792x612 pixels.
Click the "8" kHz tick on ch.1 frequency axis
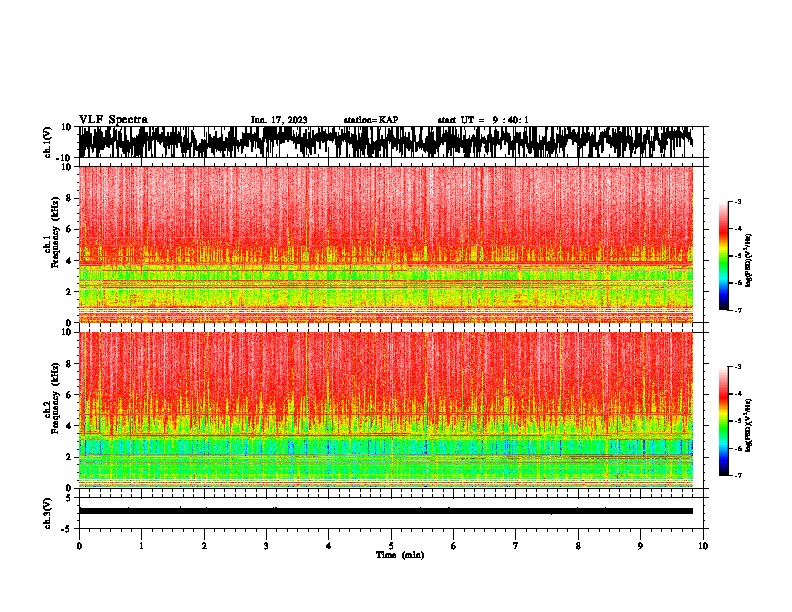70,198
